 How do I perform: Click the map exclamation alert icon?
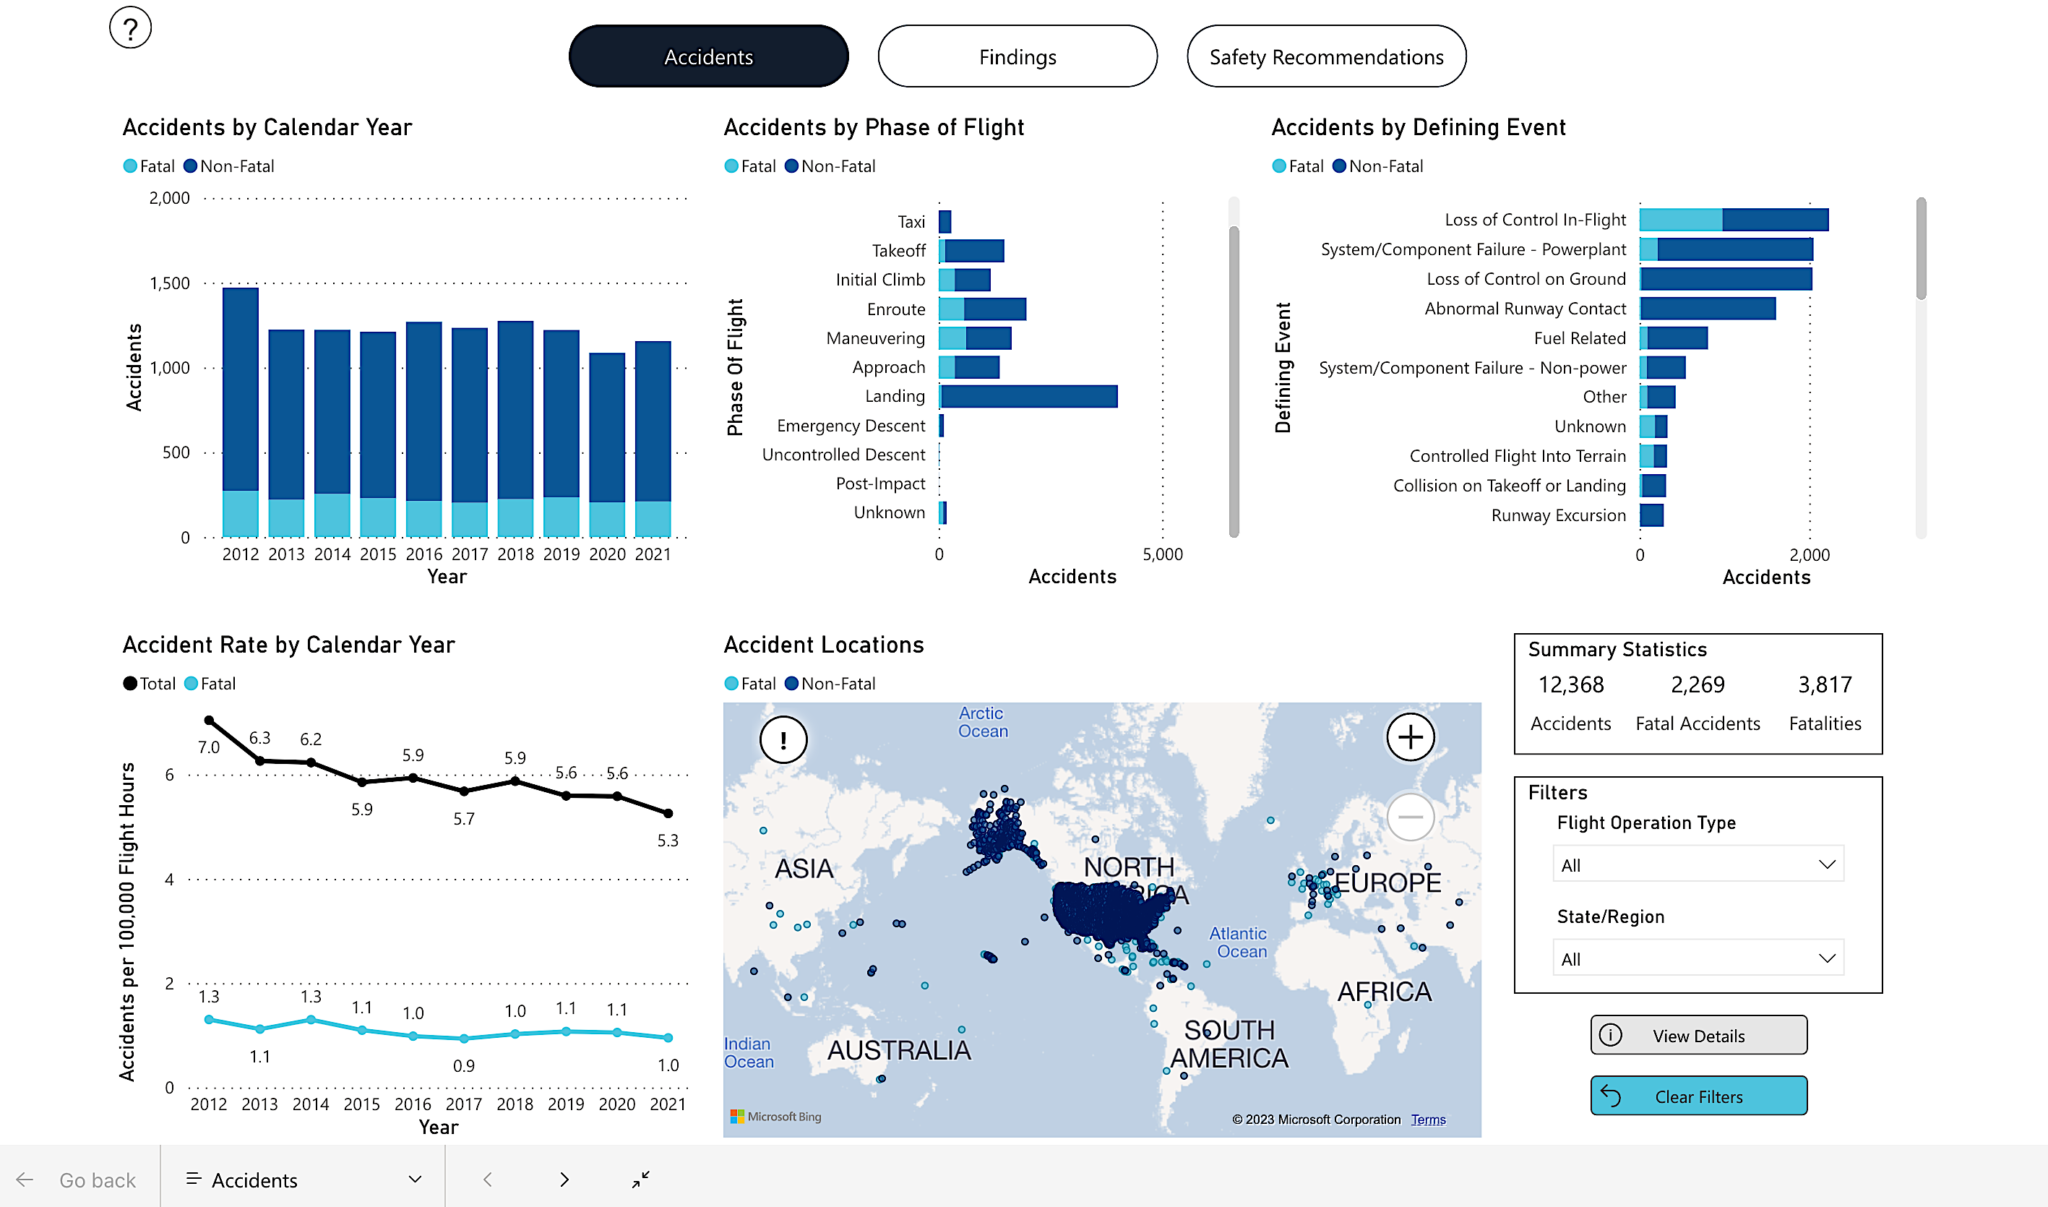tap(783, 740)
